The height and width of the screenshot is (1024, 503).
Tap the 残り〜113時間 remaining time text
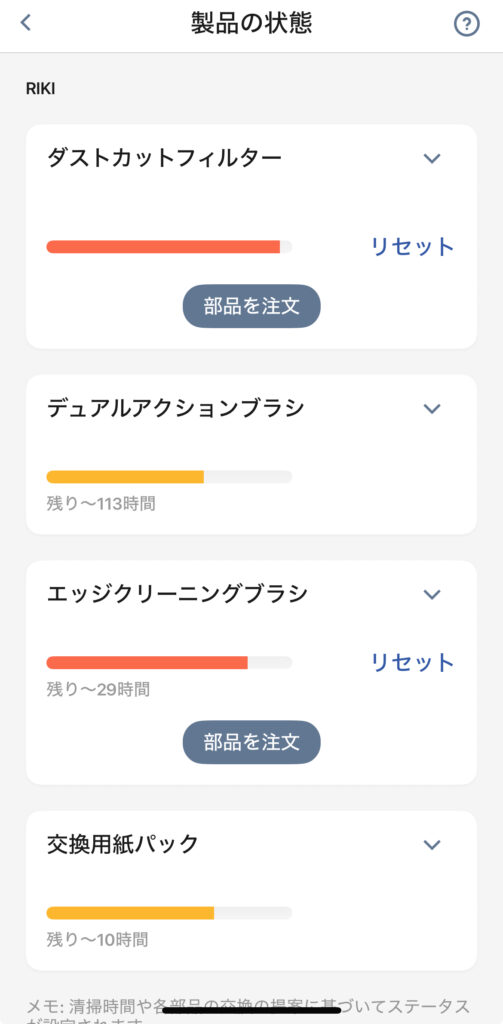pos(101,504)
